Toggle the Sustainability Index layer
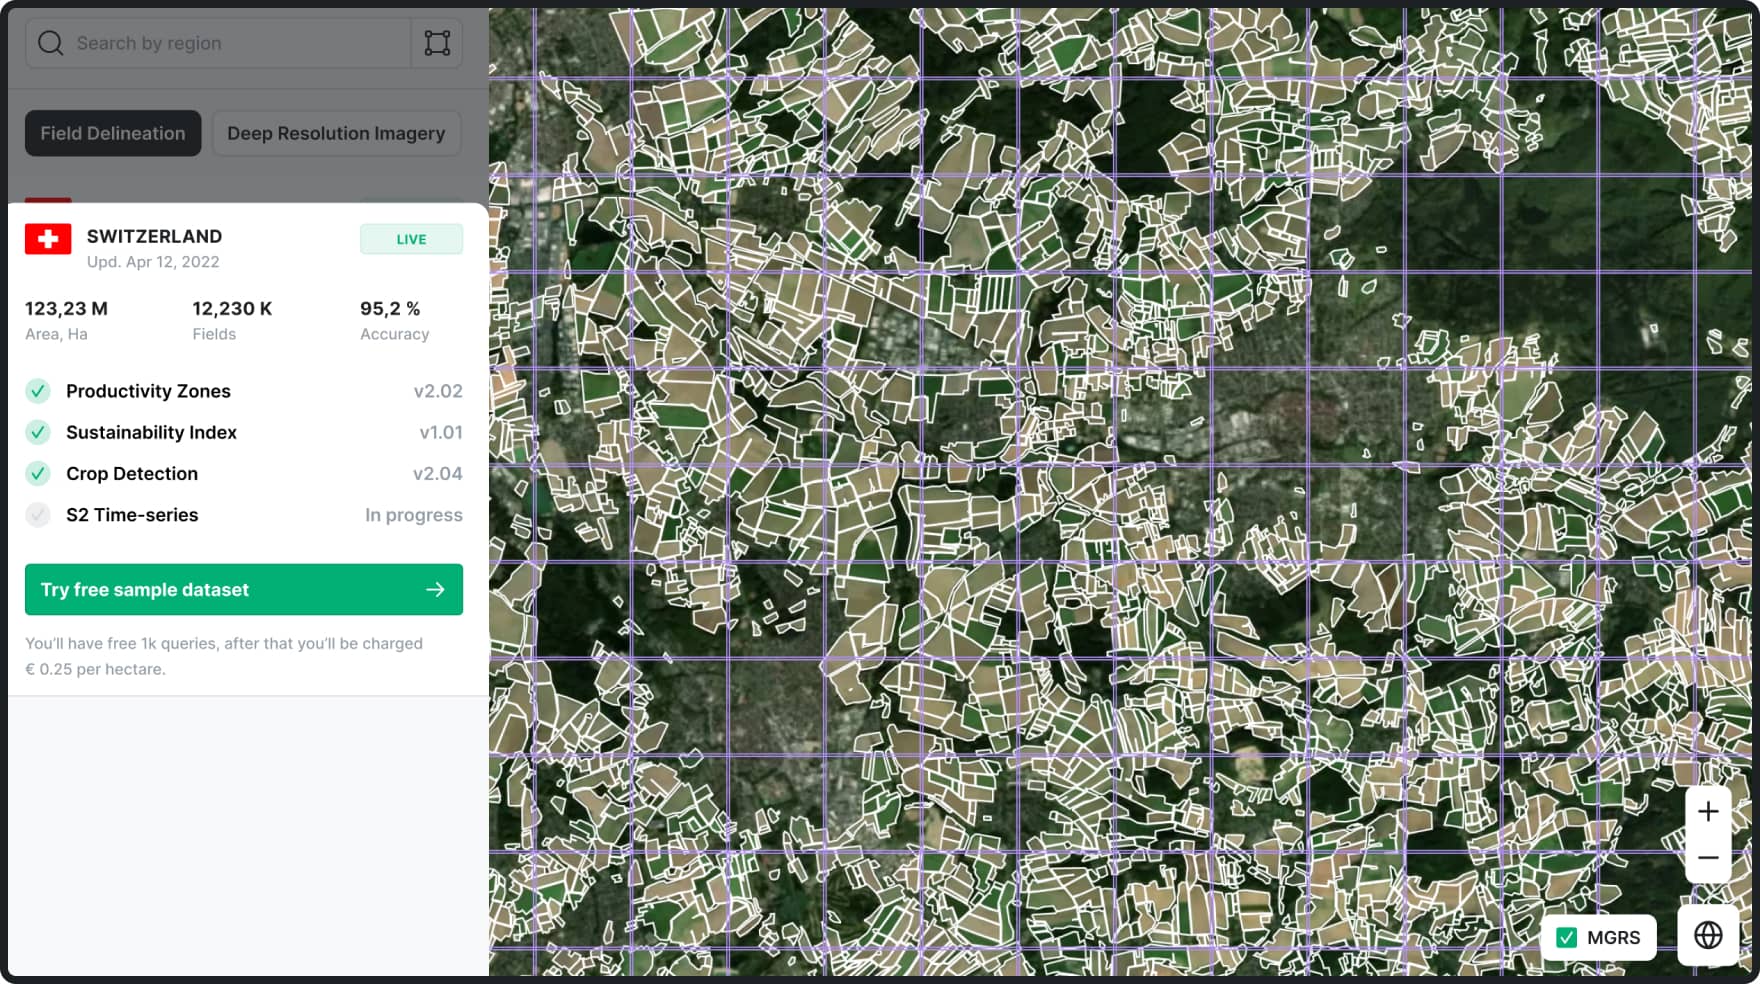Image resolution: width=1760 pixels, height=984 pixels. (37, 432)
